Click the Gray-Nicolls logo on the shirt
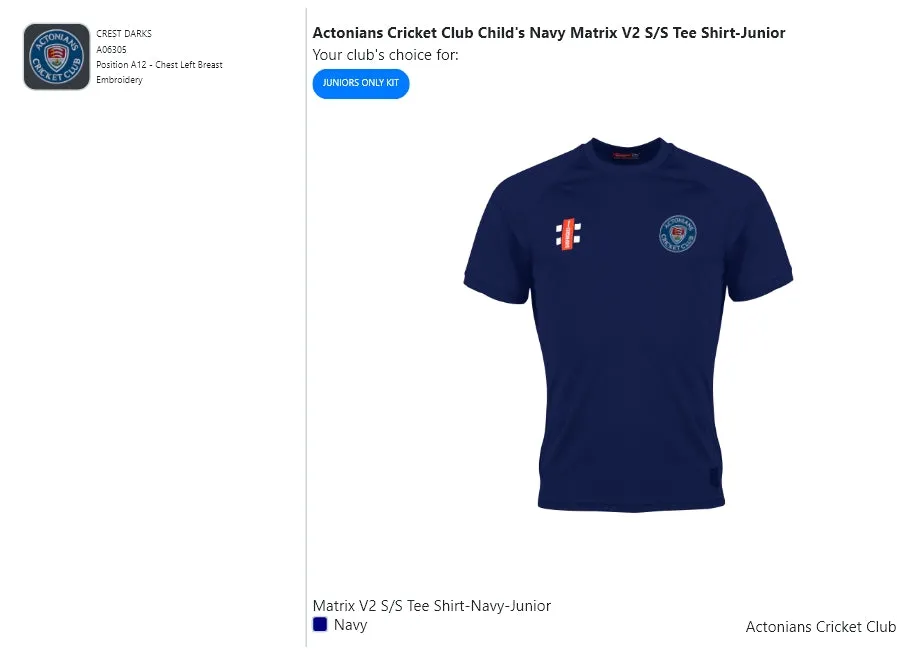 coord(568,234)
